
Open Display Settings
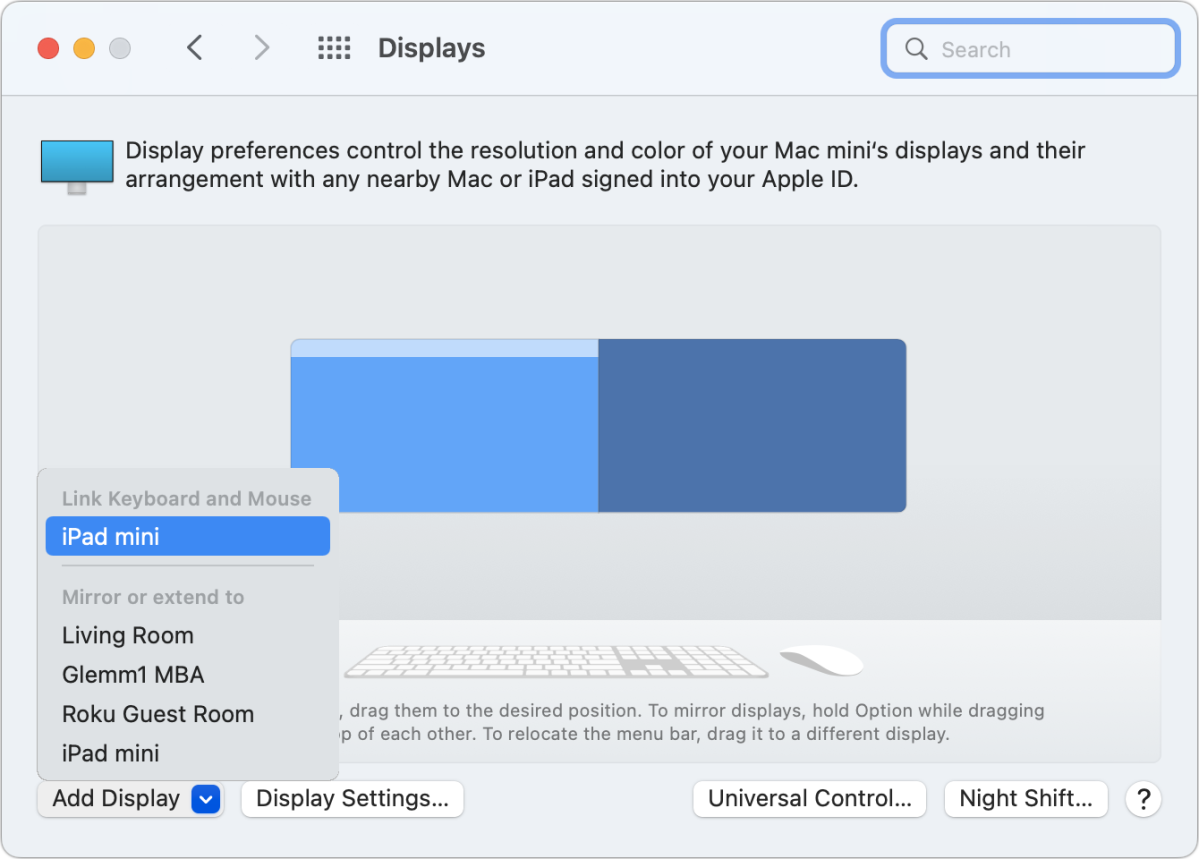coord(352,799)
